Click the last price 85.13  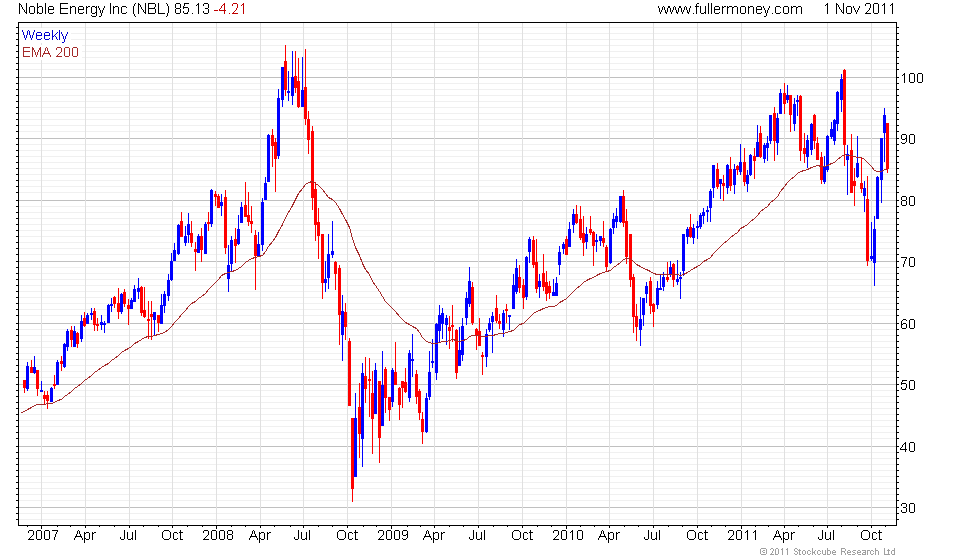[192, 9]
